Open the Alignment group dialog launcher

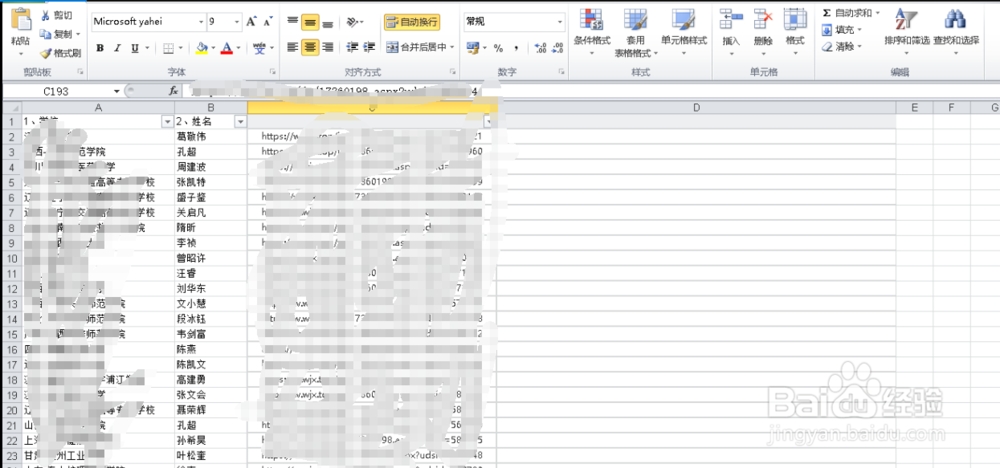[x=453, y=71]
